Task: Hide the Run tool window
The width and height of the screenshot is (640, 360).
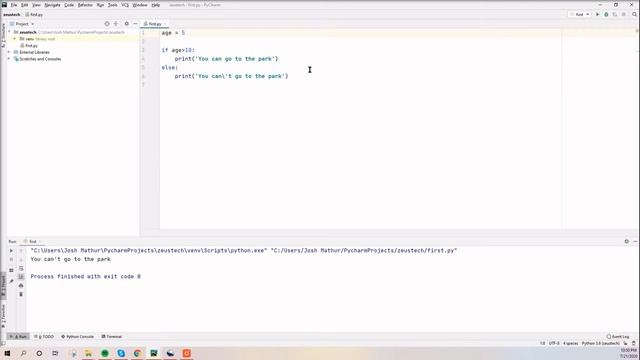Action: click(635, 241)
